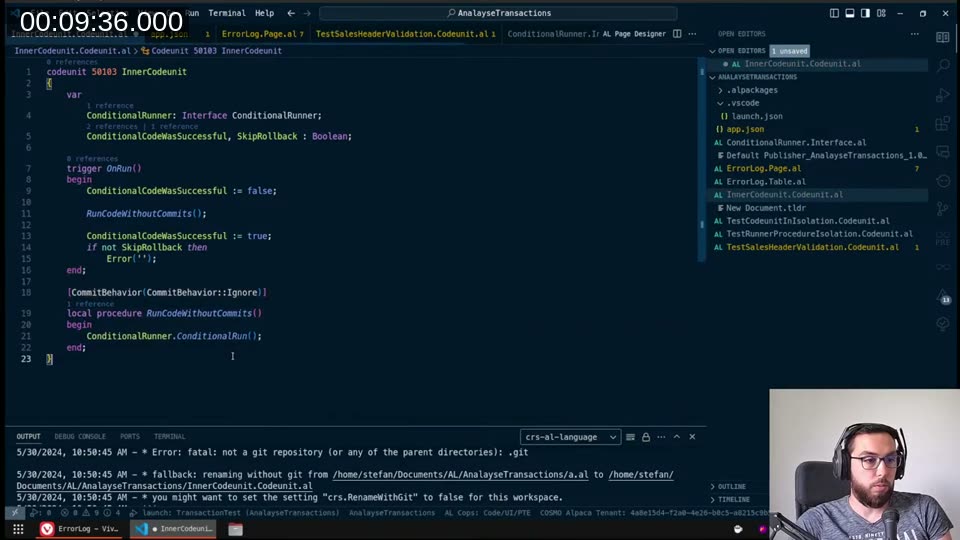Open New Document.tldr file
960x540 pixels.
(x=765, y=208)
